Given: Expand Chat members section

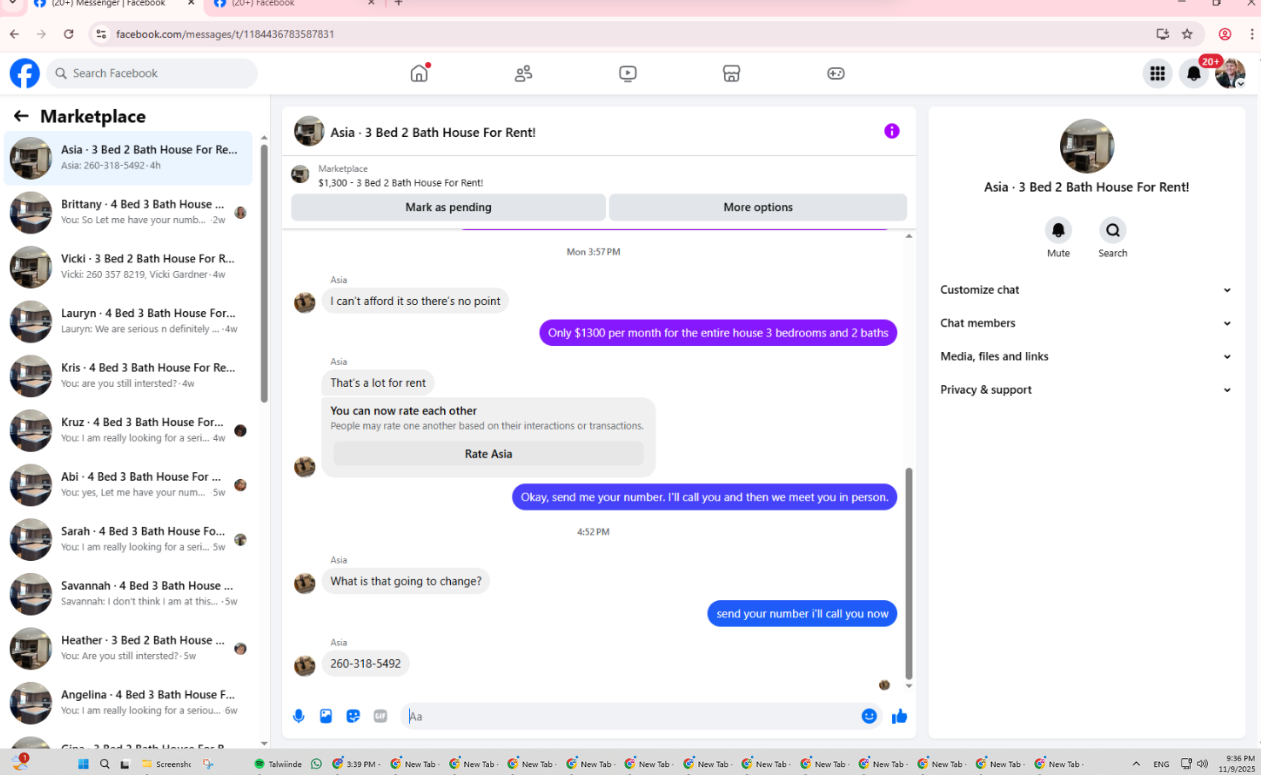Looking at the screenshot, I should (1086, 323).
